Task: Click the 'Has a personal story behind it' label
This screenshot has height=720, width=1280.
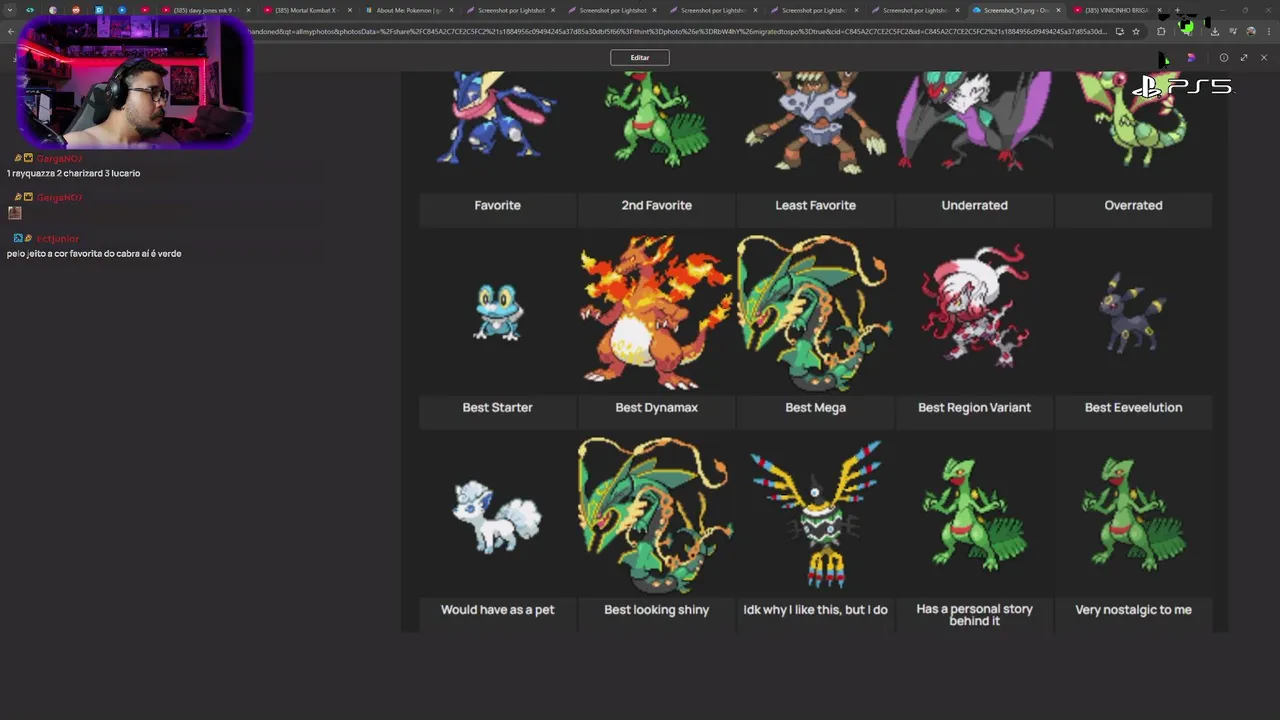Action: point(974,614)
